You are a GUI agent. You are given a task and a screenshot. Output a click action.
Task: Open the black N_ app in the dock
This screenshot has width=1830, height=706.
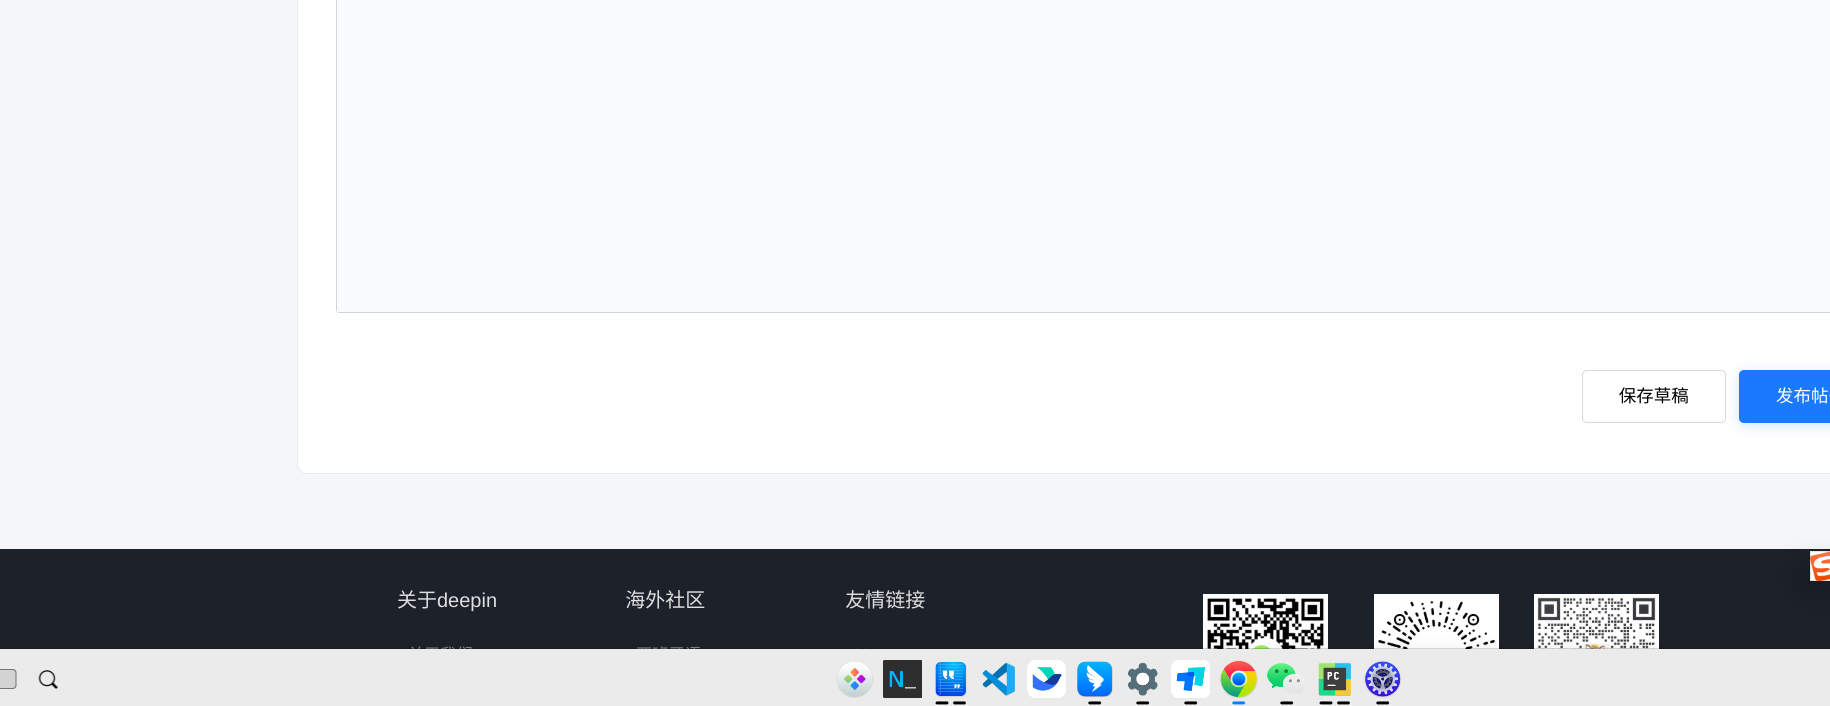point(902,680)
